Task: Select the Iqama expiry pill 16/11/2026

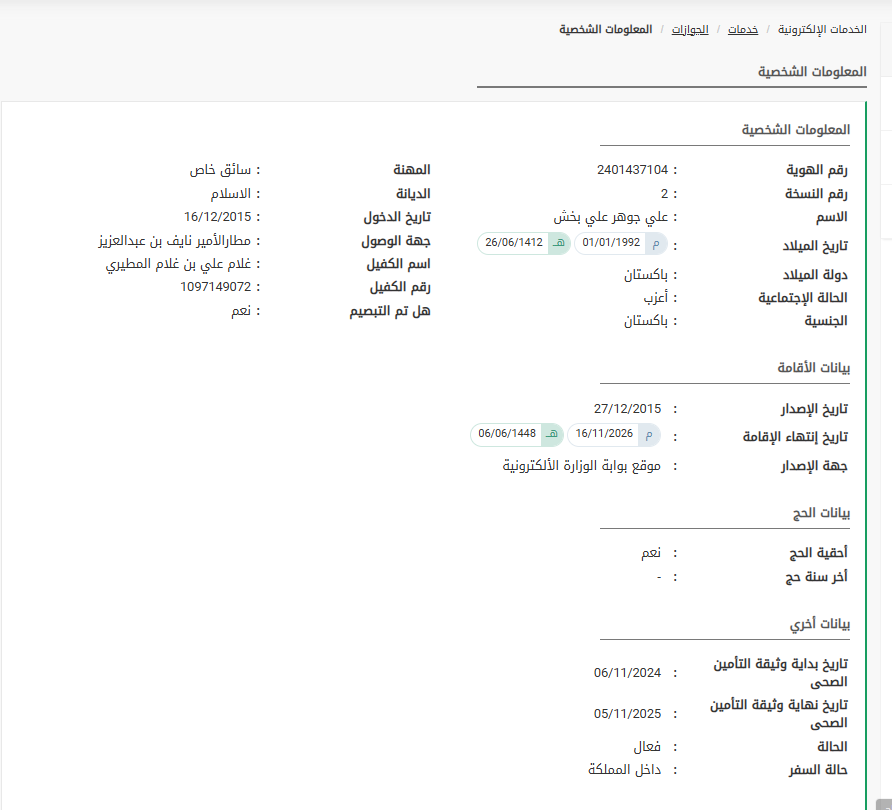Action: click(x=604, y=434)
